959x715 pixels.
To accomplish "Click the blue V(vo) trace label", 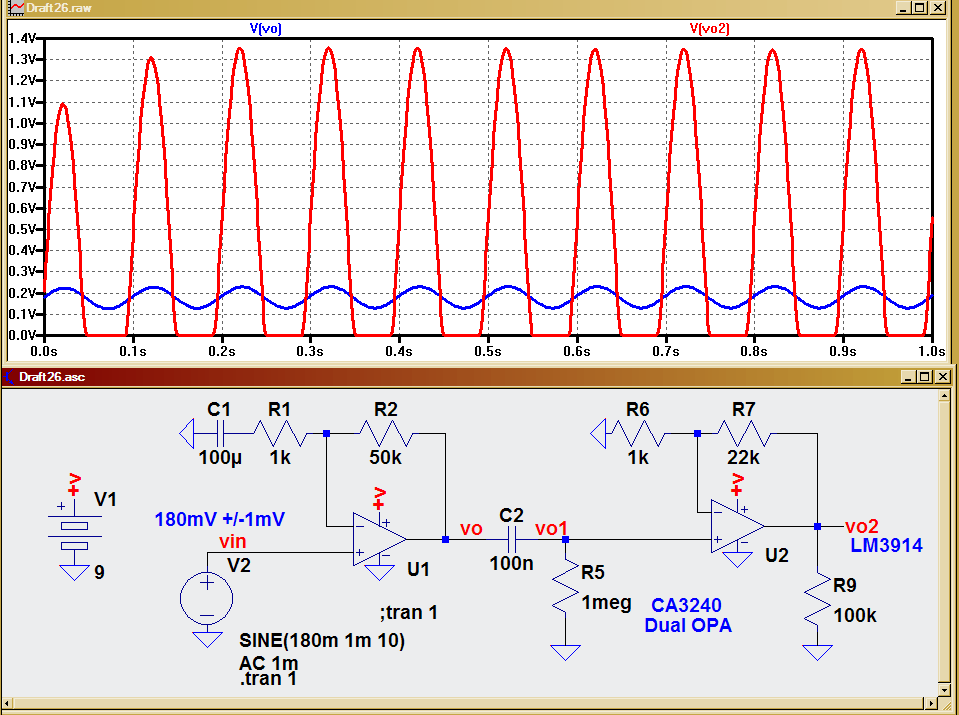I will coord(265,28).
